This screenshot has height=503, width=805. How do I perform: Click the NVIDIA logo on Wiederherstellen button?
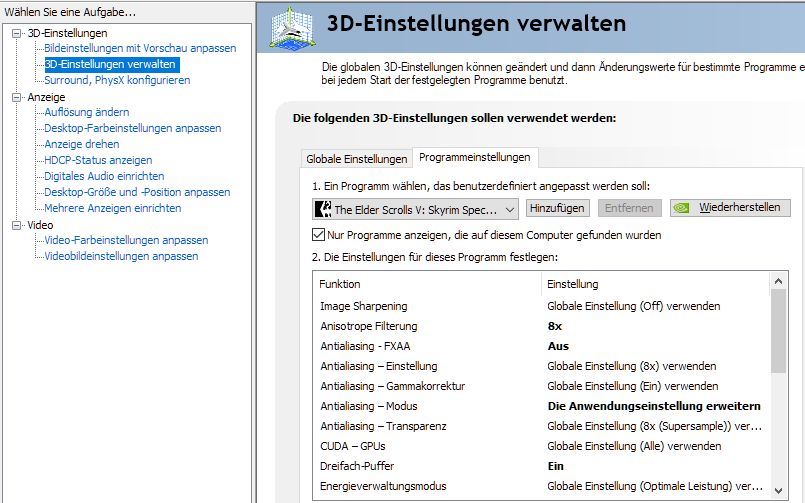click(681, 208)
